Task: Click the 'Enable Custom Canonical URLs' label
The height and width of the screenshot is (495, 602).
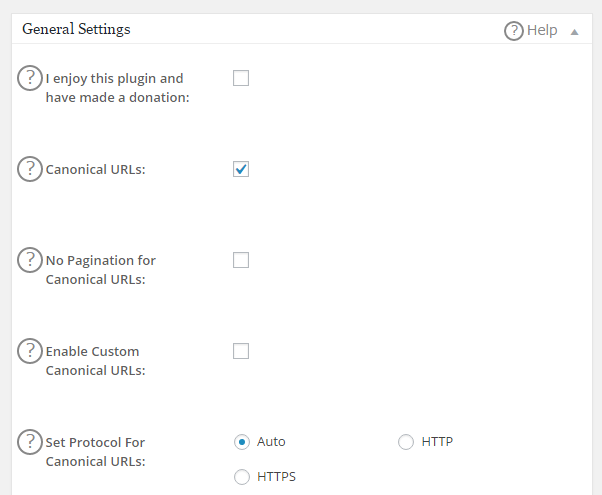Action: (x=95, y=361)
